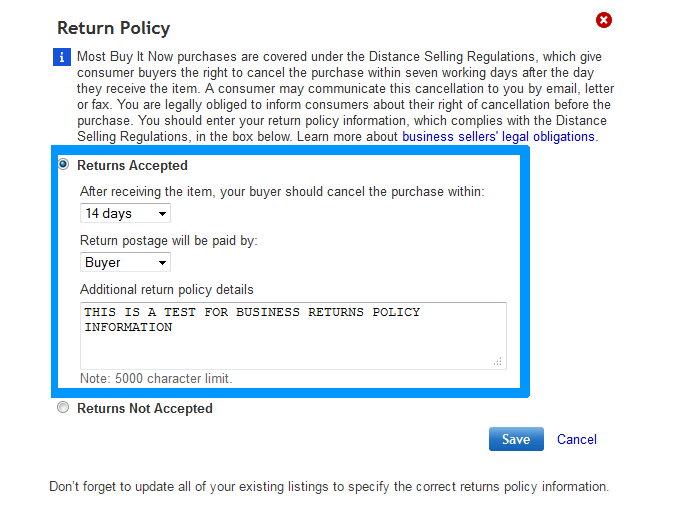Image resolution: width=676 pixels, height=505 pixels.
Task: Choose the Returns Not Accepted radio button
Action: [64, 408]
